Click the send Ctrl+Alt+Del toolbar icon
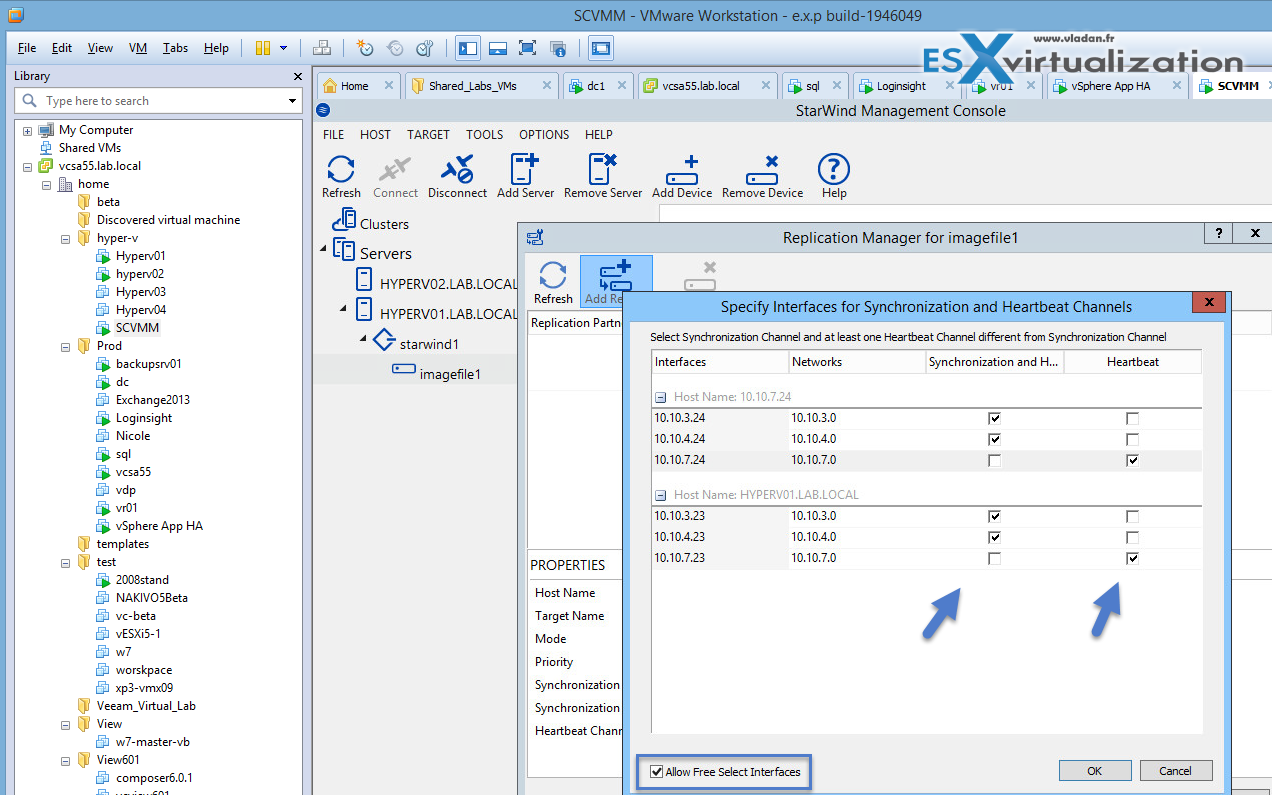Image resolution: width=1272 pixels, height=795 pixels. tap(322, 47)
